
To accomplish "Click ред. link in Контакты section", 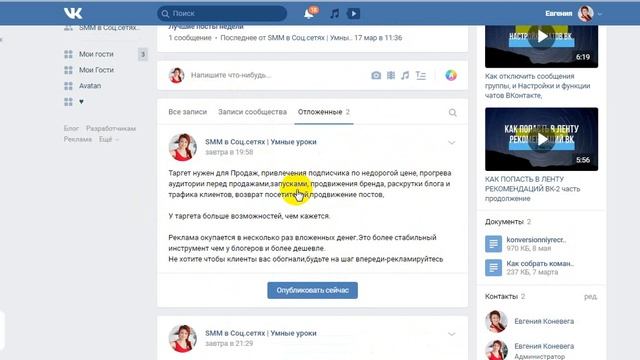I will point(590,296).
